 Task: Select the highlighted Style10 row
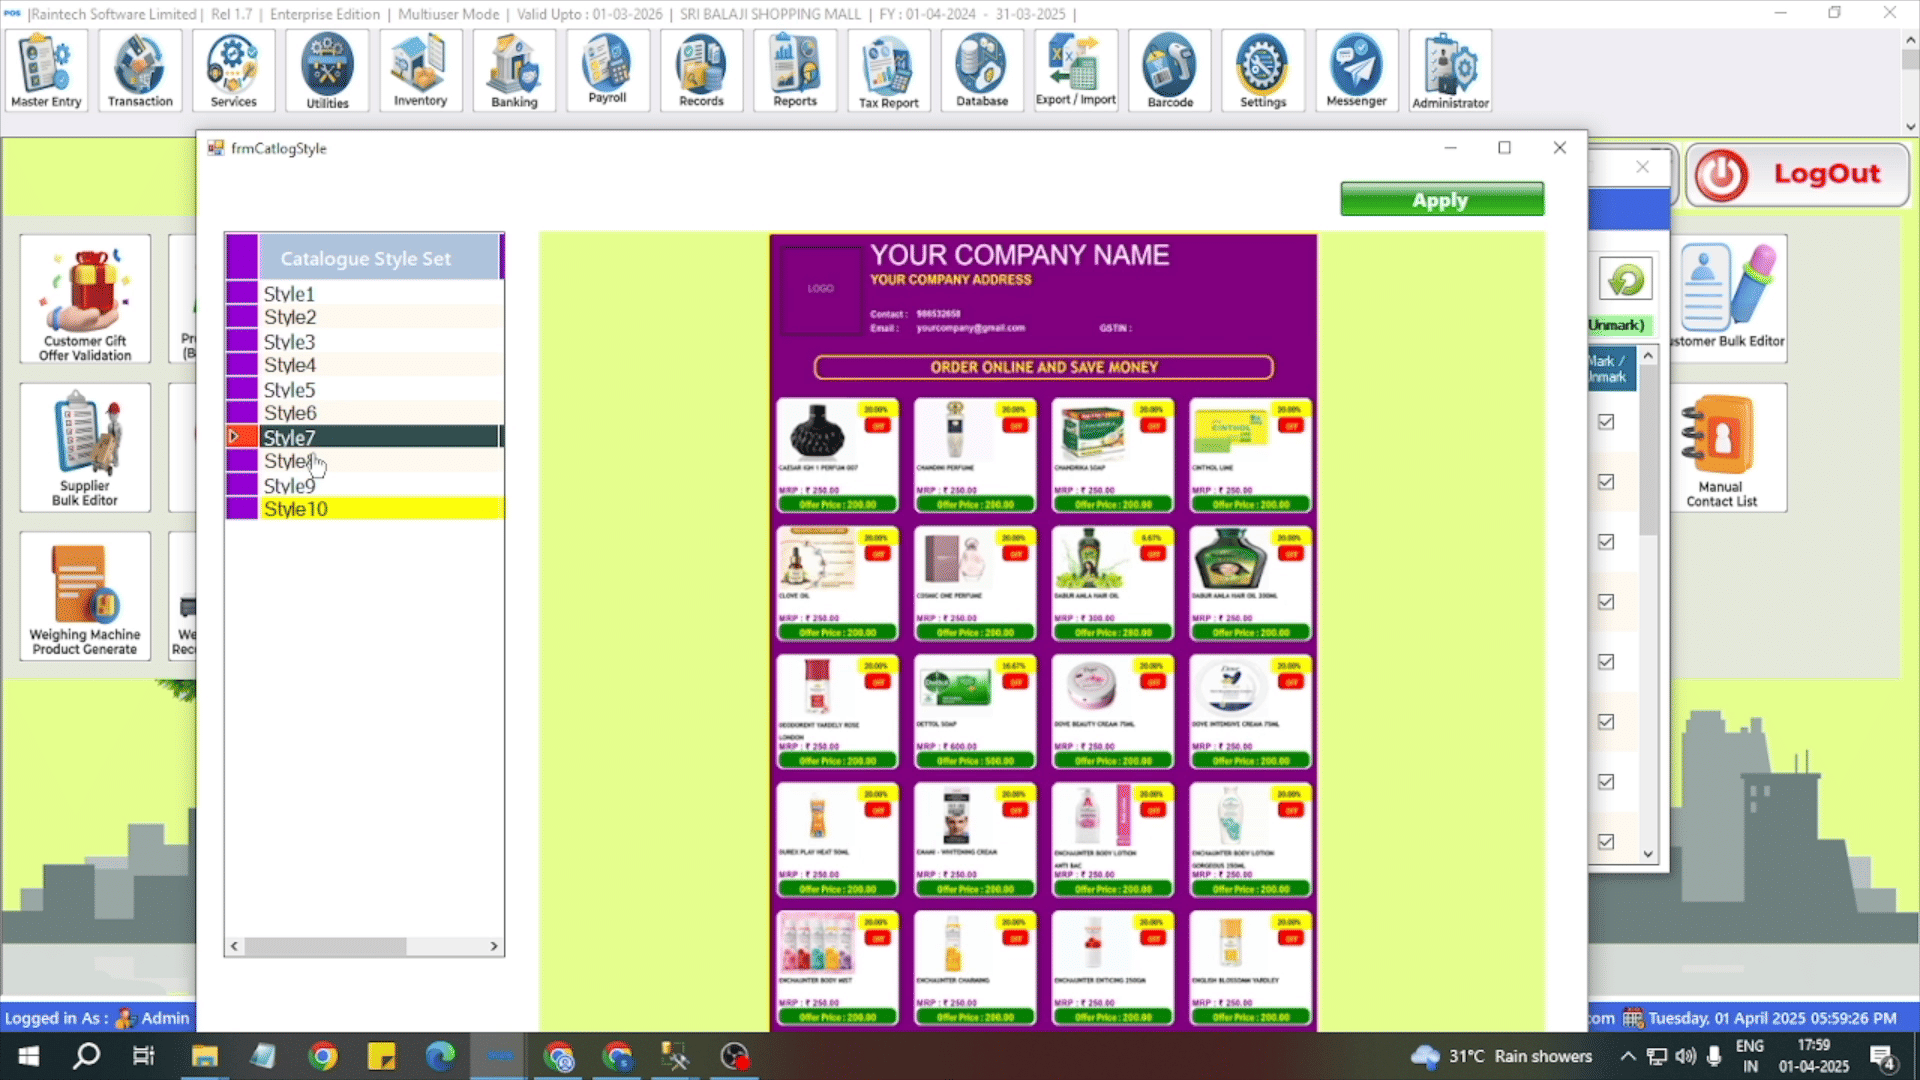pyautogui.click(x=296, y=509)
